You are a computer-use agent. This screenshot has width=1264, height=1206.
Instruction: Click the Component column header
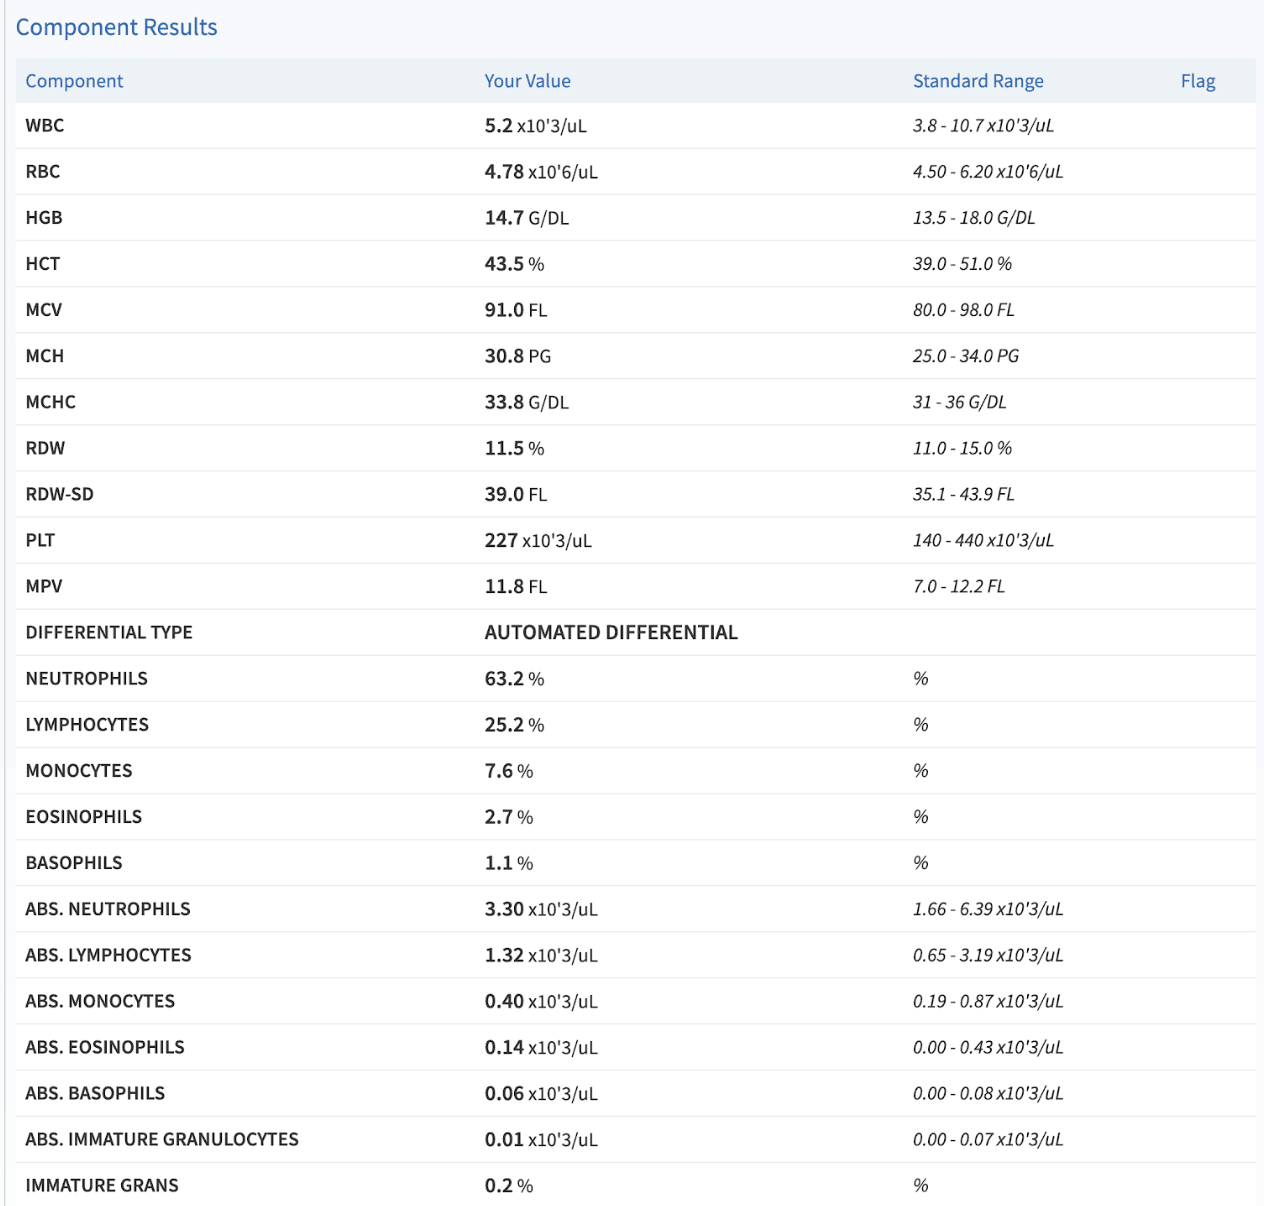(x=74, y=81)
